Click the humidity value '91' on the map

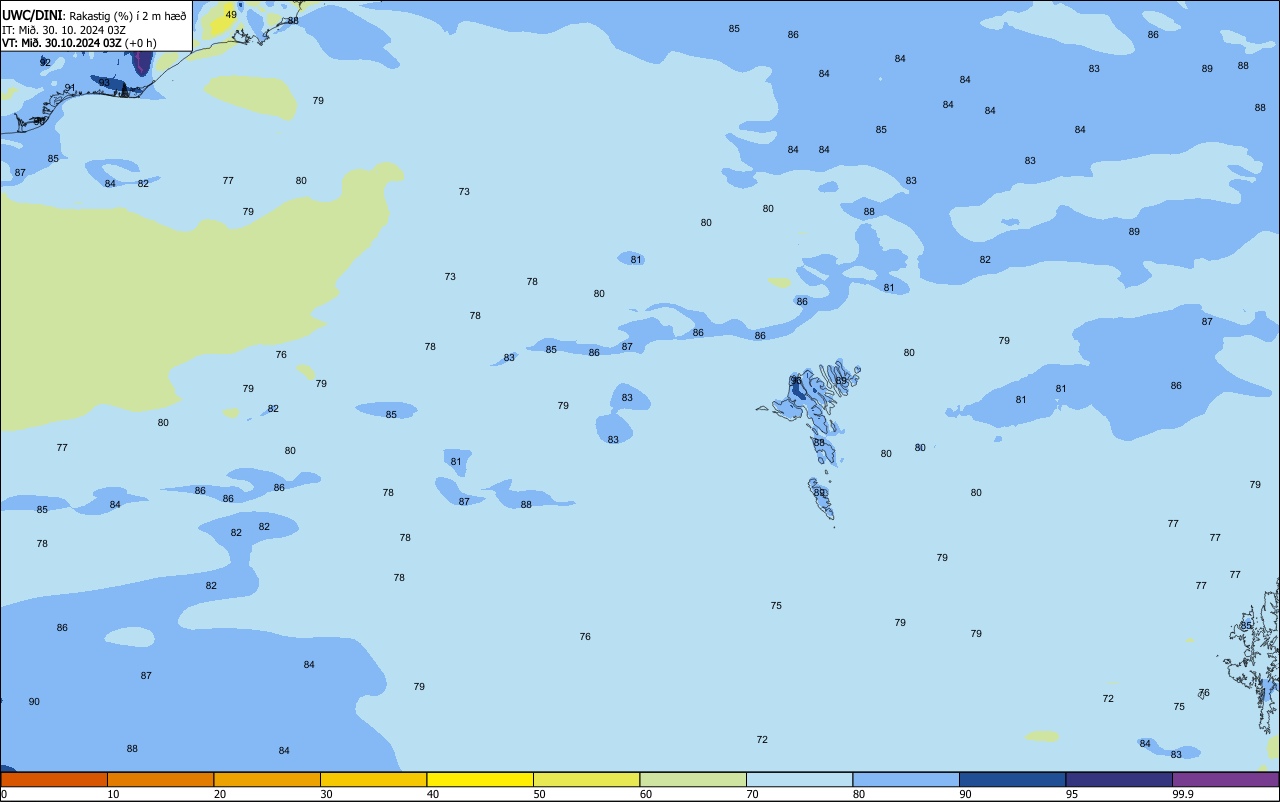(70, 88)
